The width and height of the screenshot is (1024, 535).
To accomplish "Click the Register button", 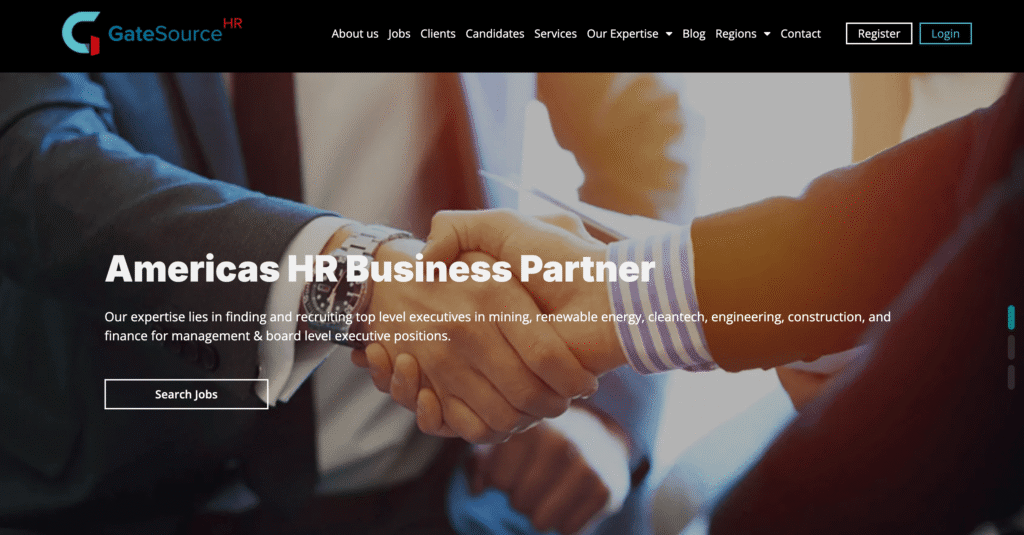I will (x=878, y=33).
